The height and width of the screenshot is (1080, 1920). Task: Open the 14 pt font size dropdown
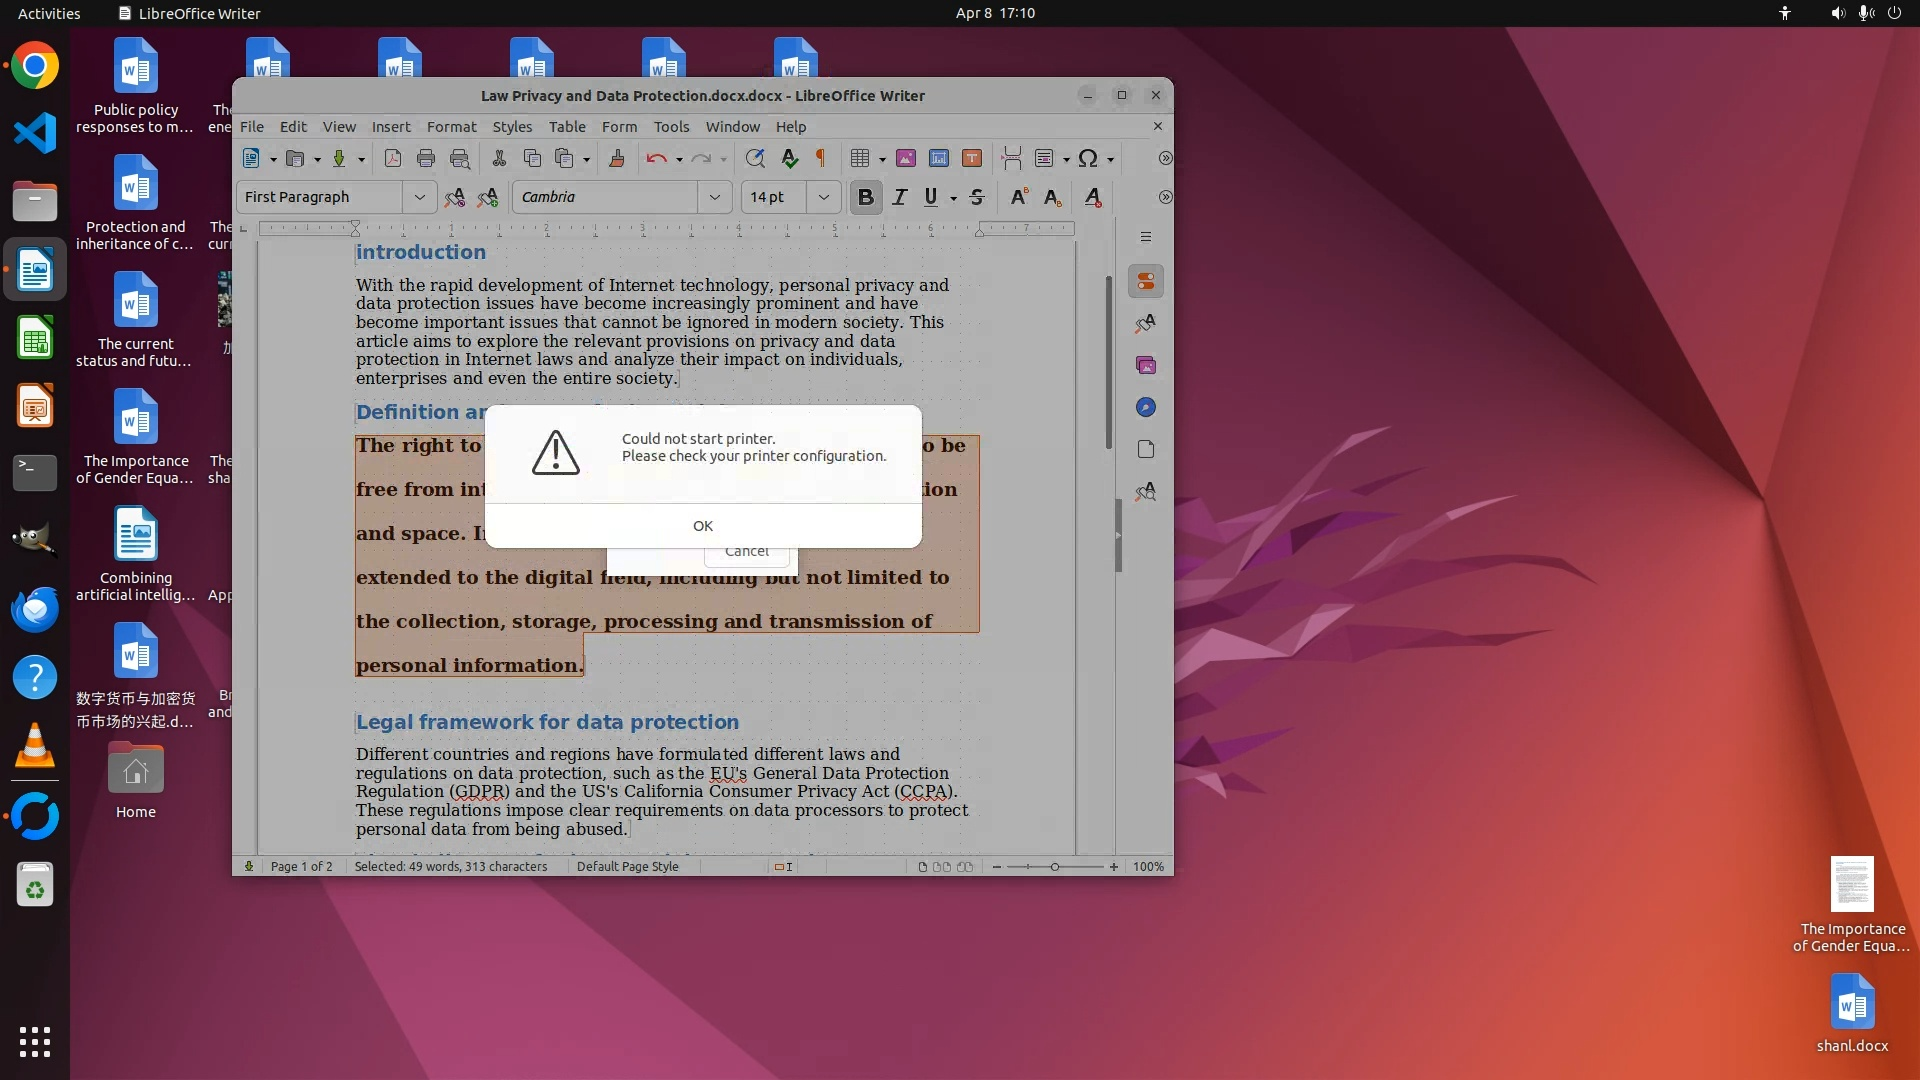point(824,197)
